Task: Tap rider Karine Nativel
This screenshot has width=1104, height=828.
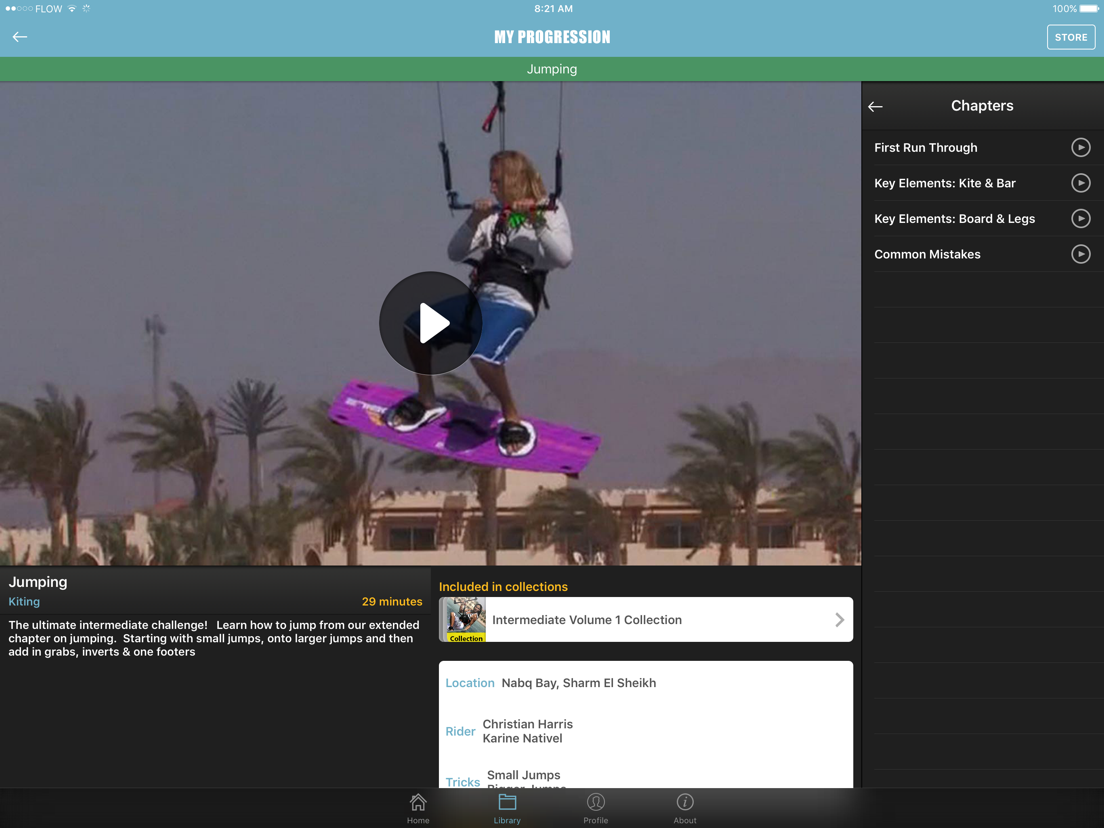Action: click(x=522, y=739)
